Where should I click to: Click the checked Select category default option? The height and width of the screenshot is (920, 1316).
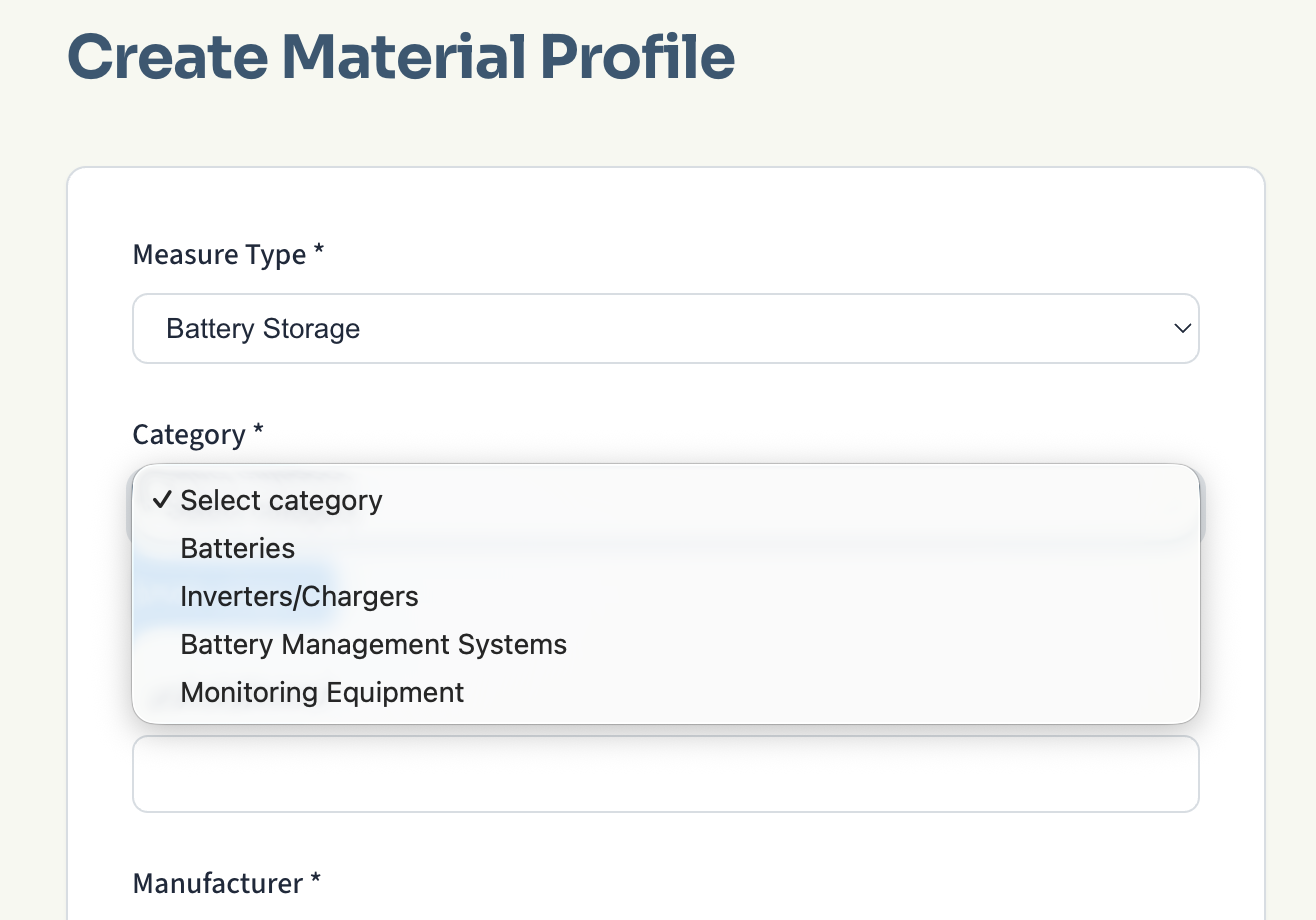point(280,500)
